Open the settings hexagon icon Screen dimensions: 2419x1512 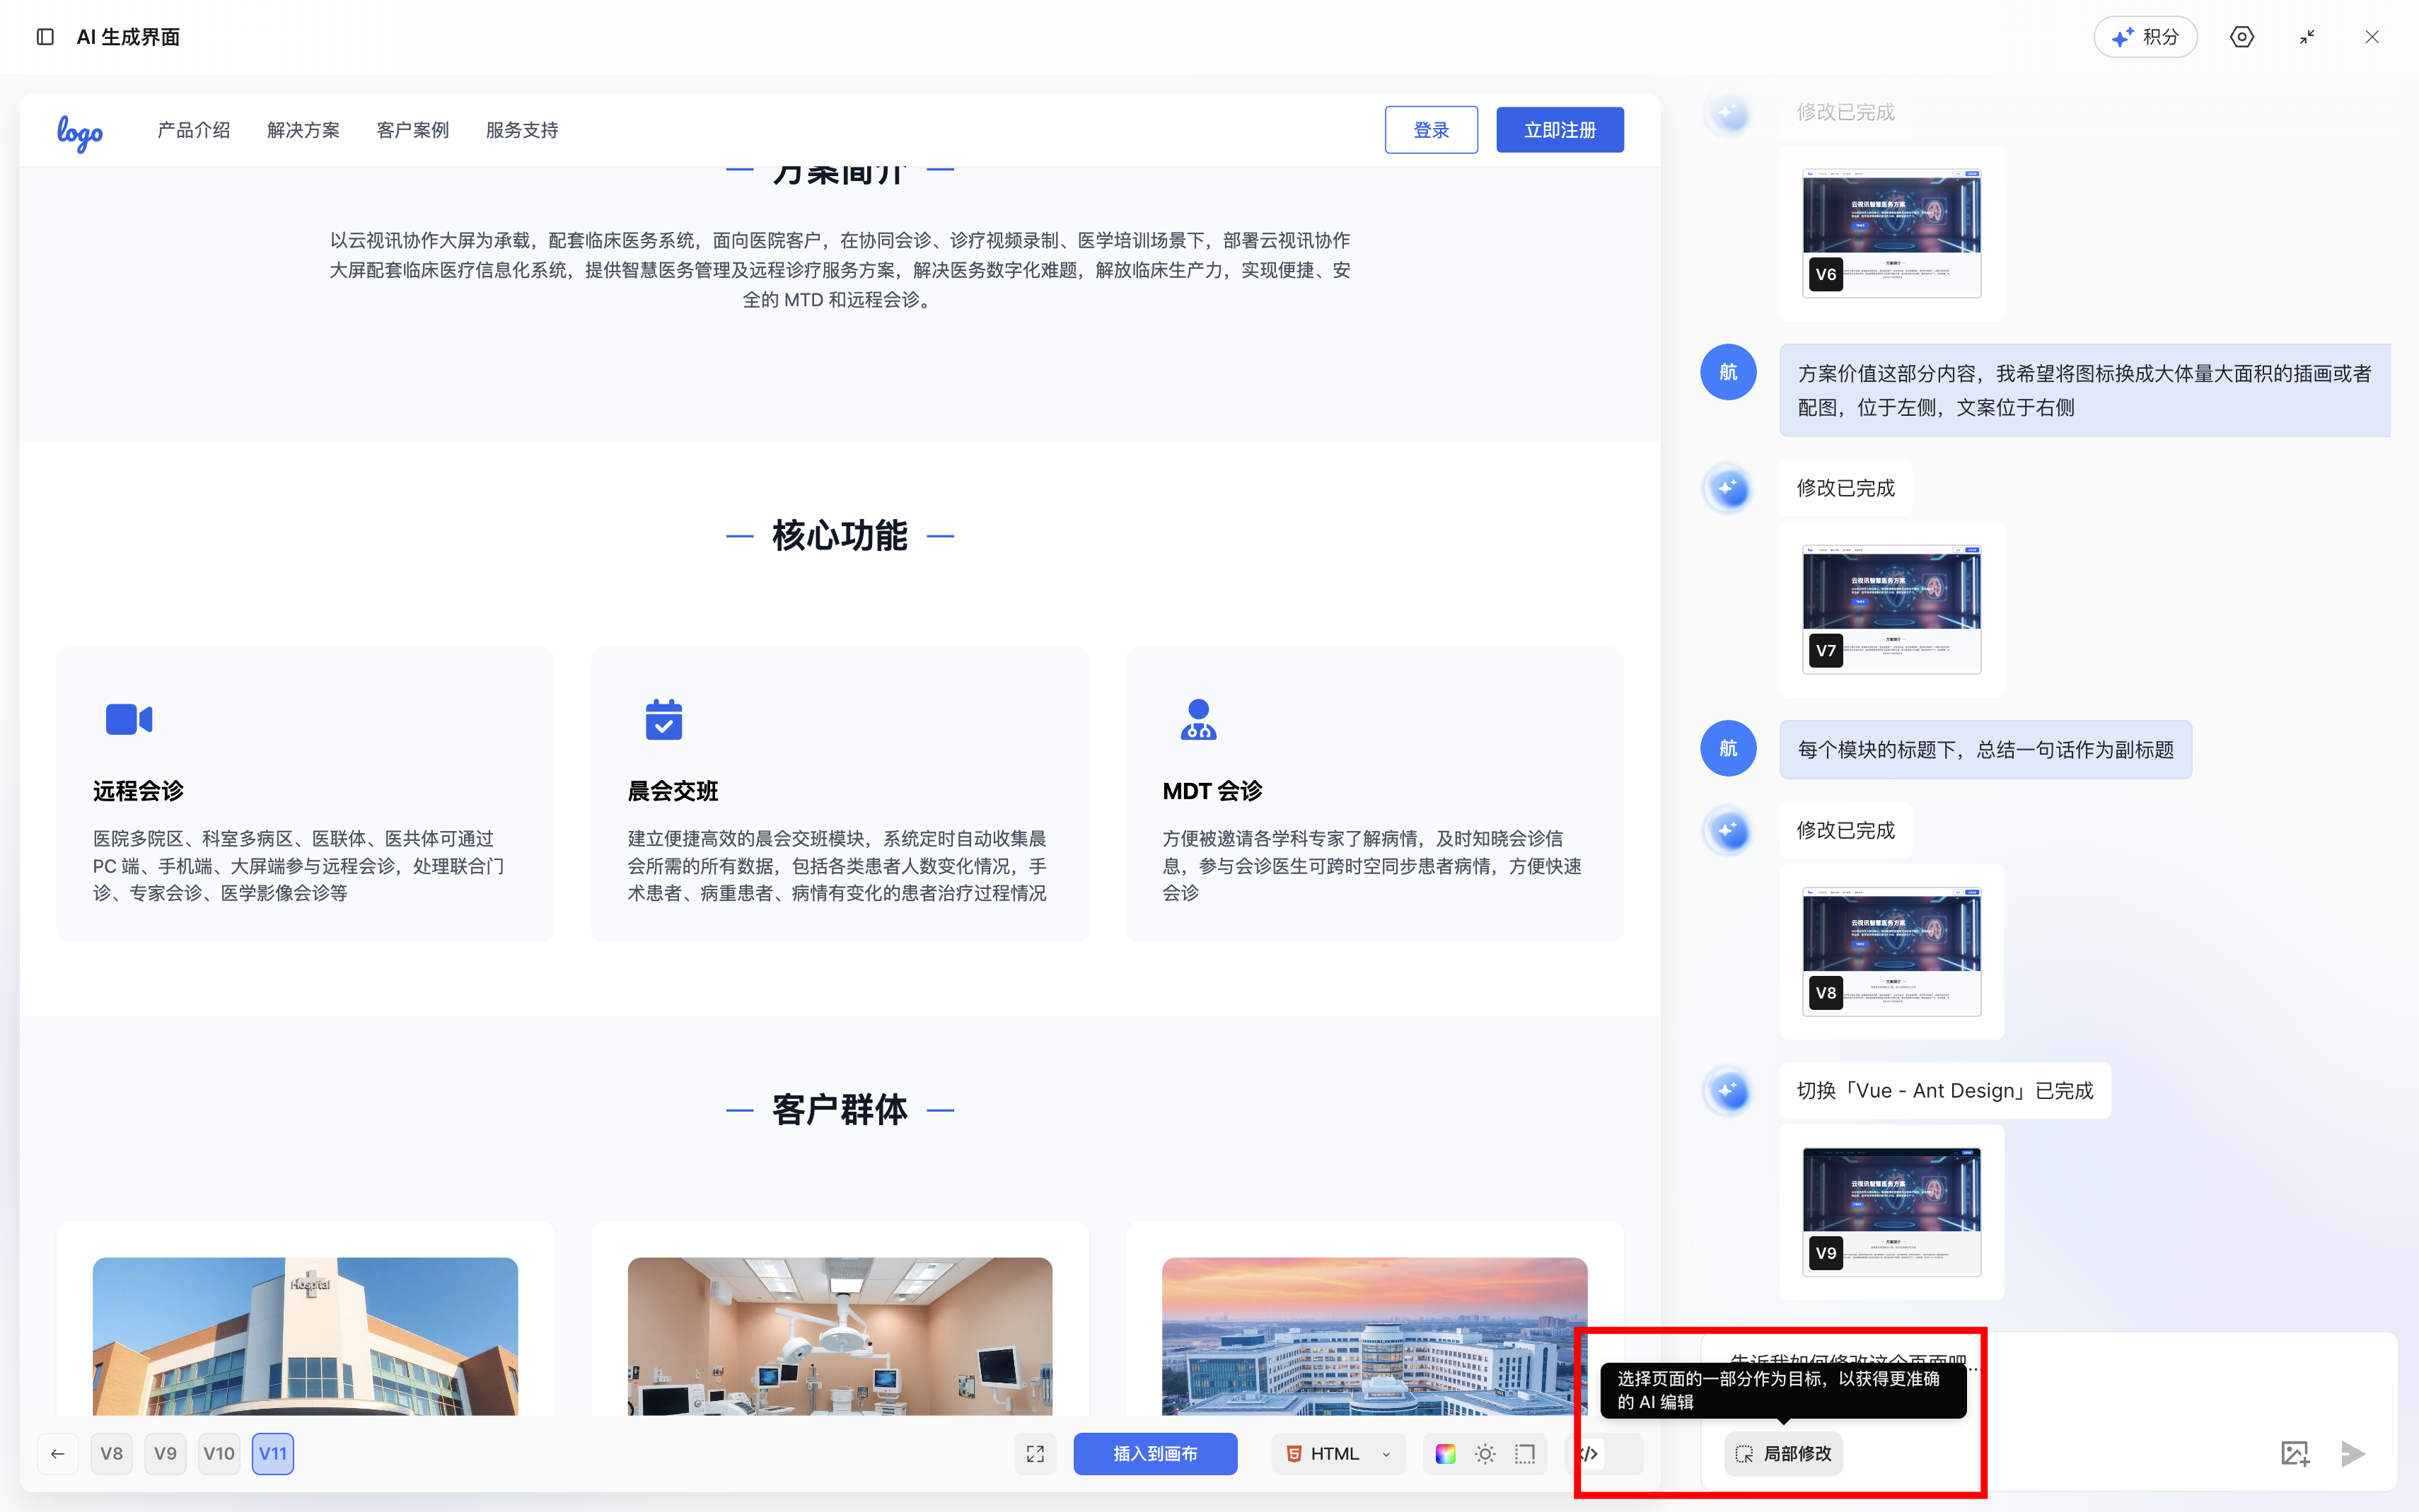(x=2241, y=37)
